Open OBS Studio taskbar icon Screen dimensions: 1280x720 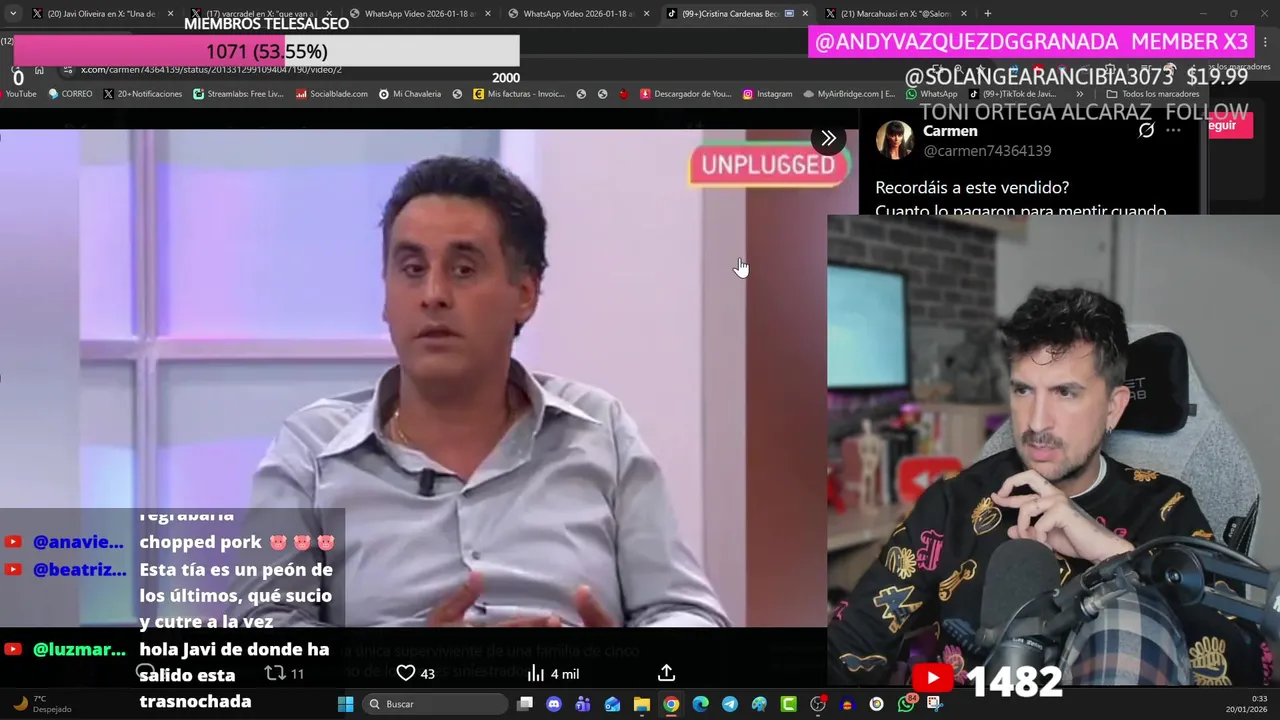coord(817,704)
